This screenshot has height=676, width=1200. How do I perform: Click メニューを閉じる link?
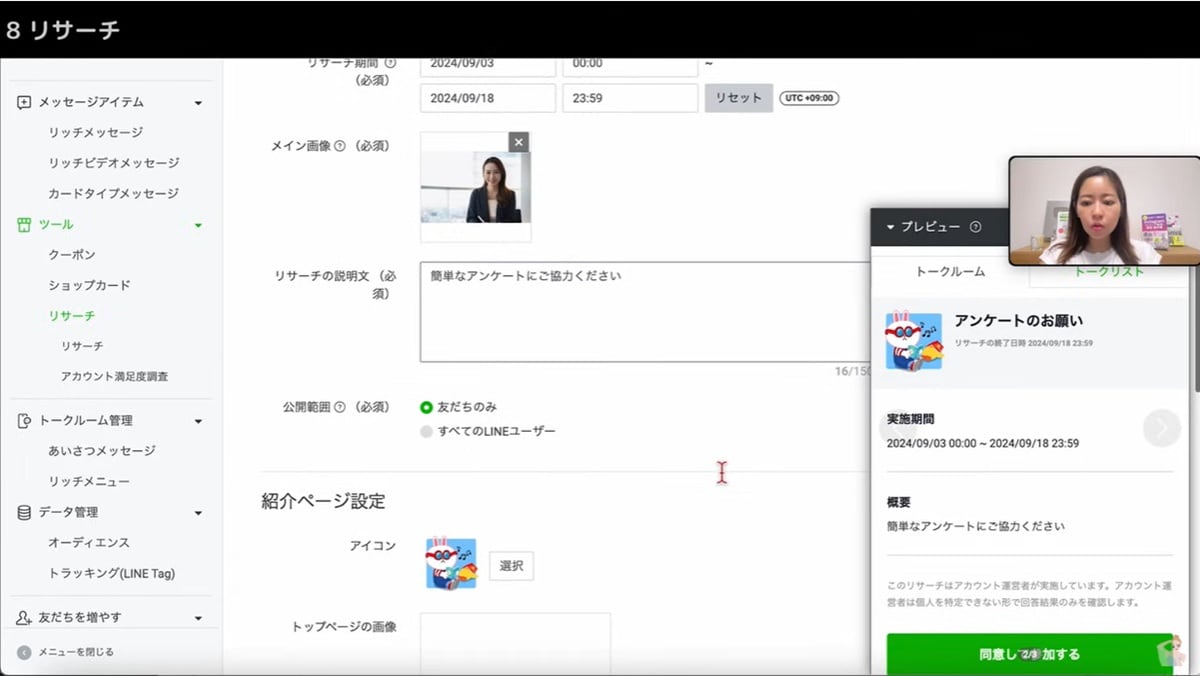coord(76,652)
